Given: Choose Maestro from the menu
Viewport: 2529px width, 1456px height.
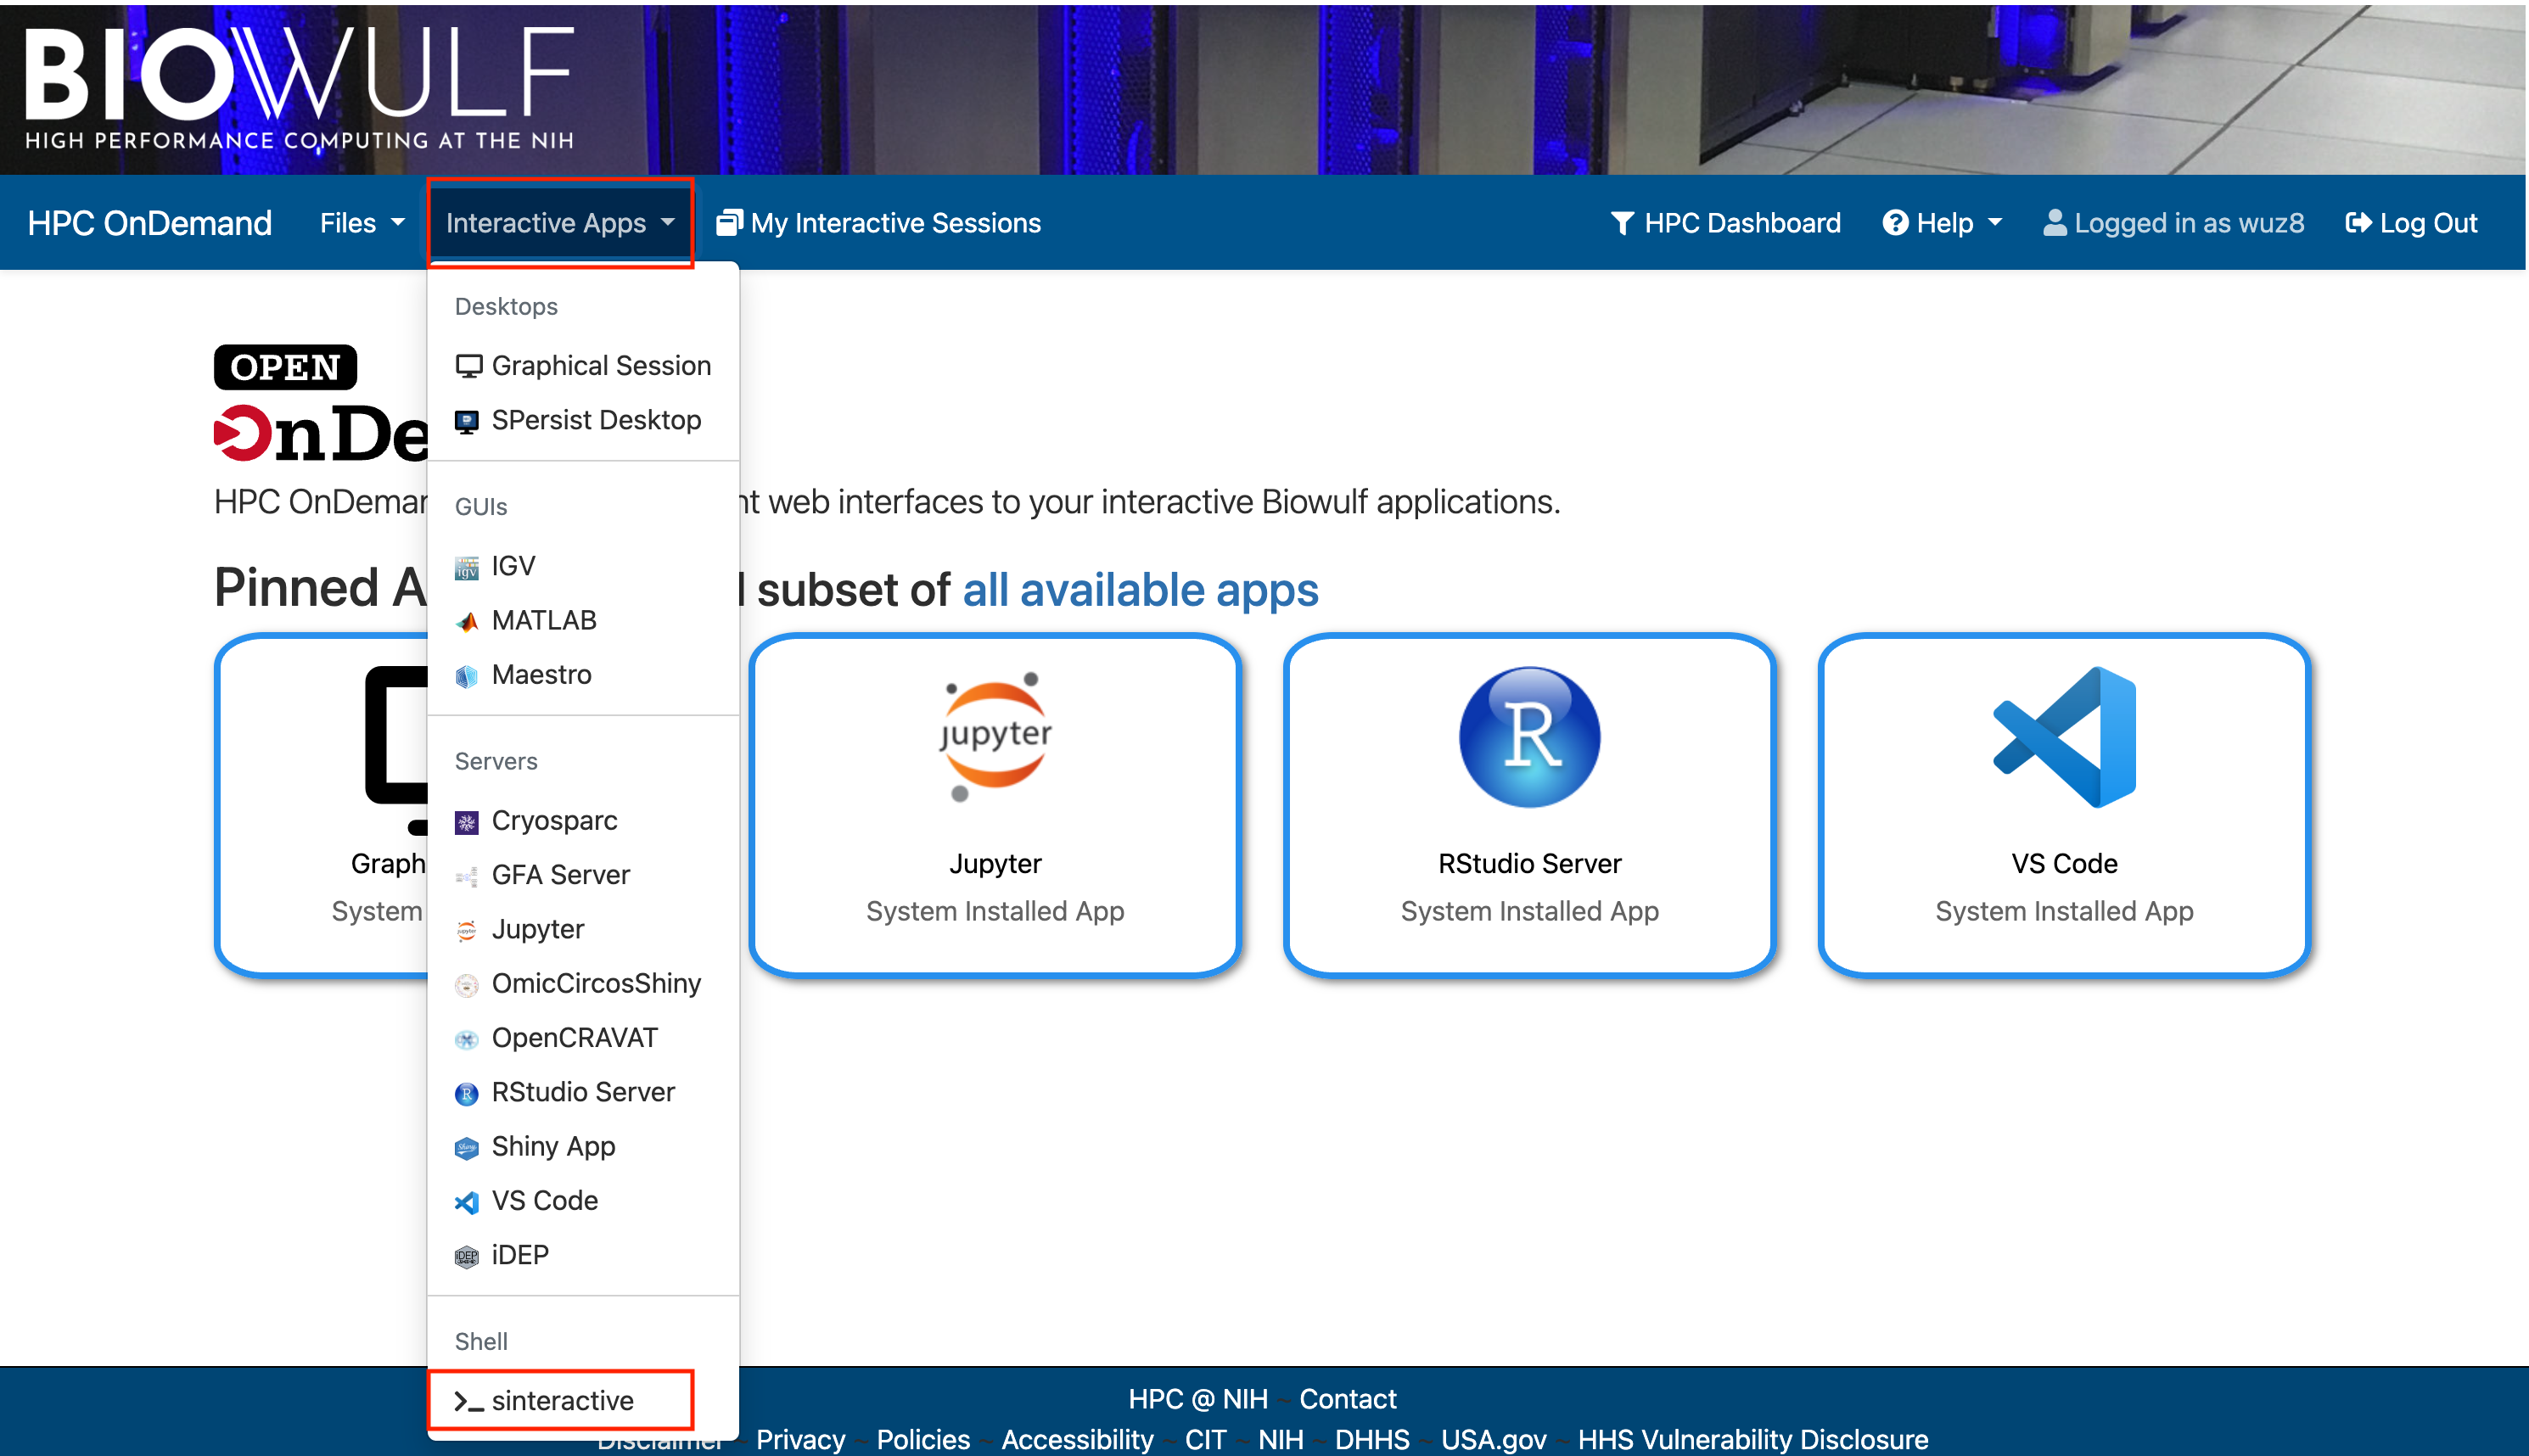Looking at the screenshot, I should pyautogui.click(x=583, y=676).
